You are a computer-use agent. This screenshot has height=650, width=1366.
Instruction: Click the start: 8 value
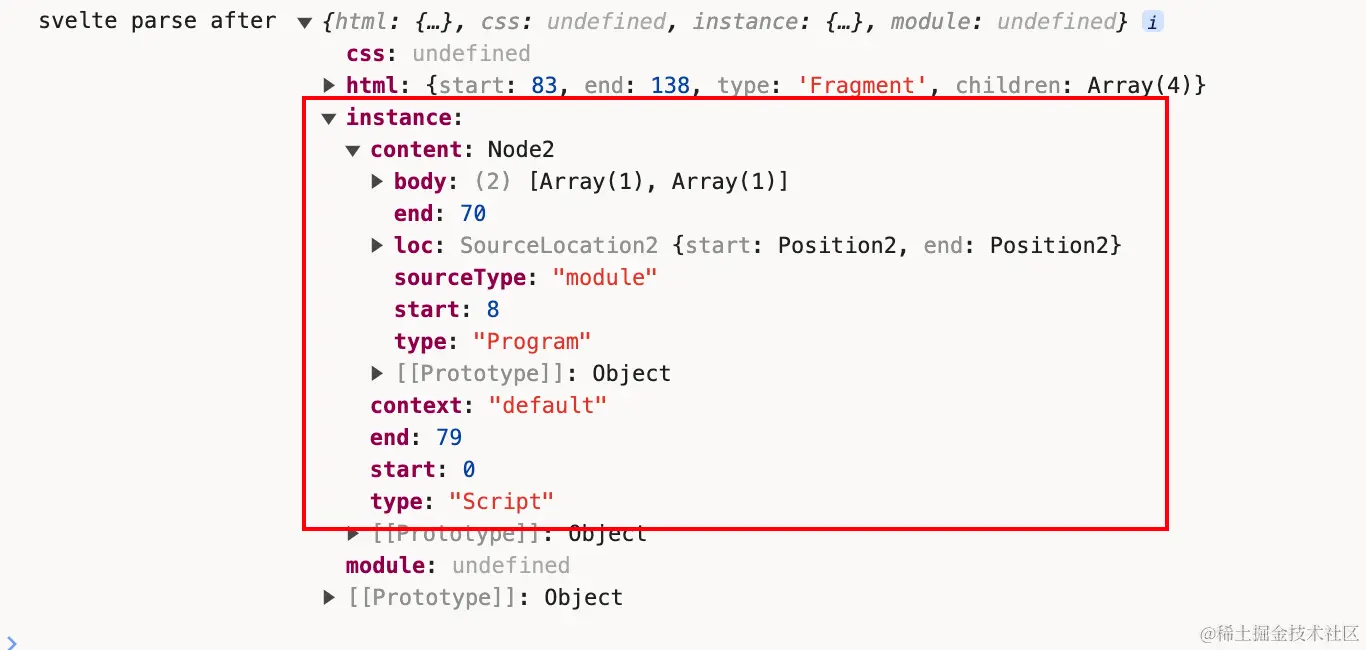tap(493, 310)
